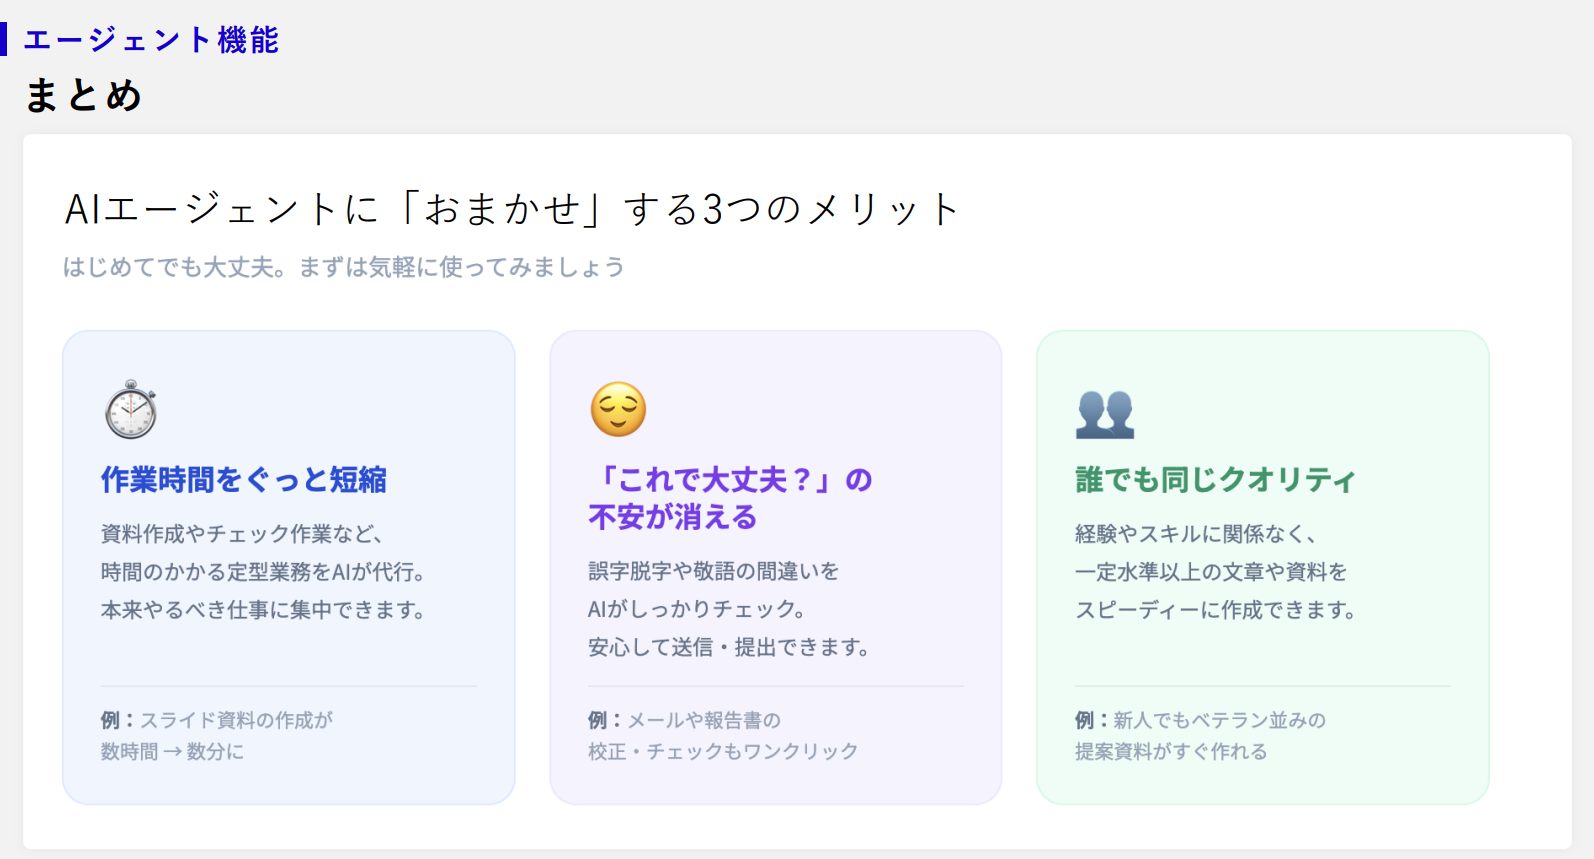Click the stopwatch icon in first card
1594x859 pixels.
tap(131, 409)
